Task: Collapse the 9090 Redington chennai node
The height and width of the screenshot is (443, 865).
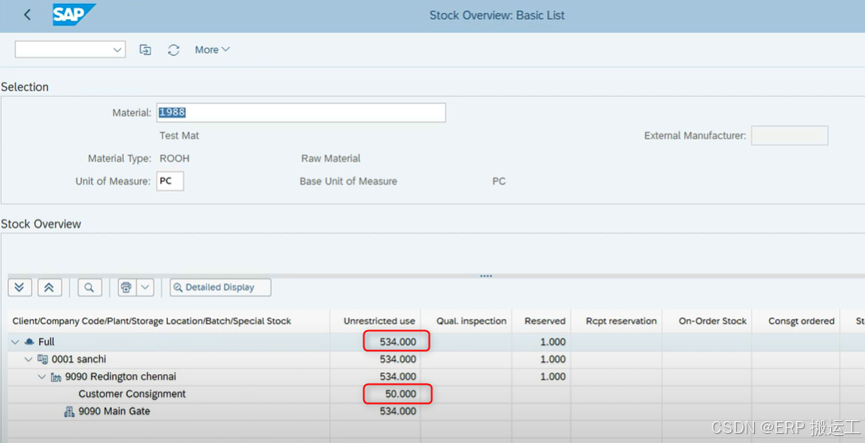Action: pyautogui.click(x=42, y=377)
